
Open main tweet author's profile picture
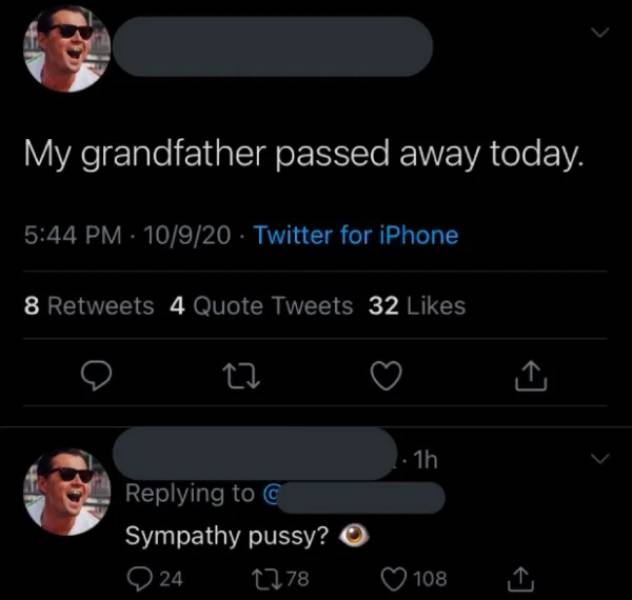(66, 49)
